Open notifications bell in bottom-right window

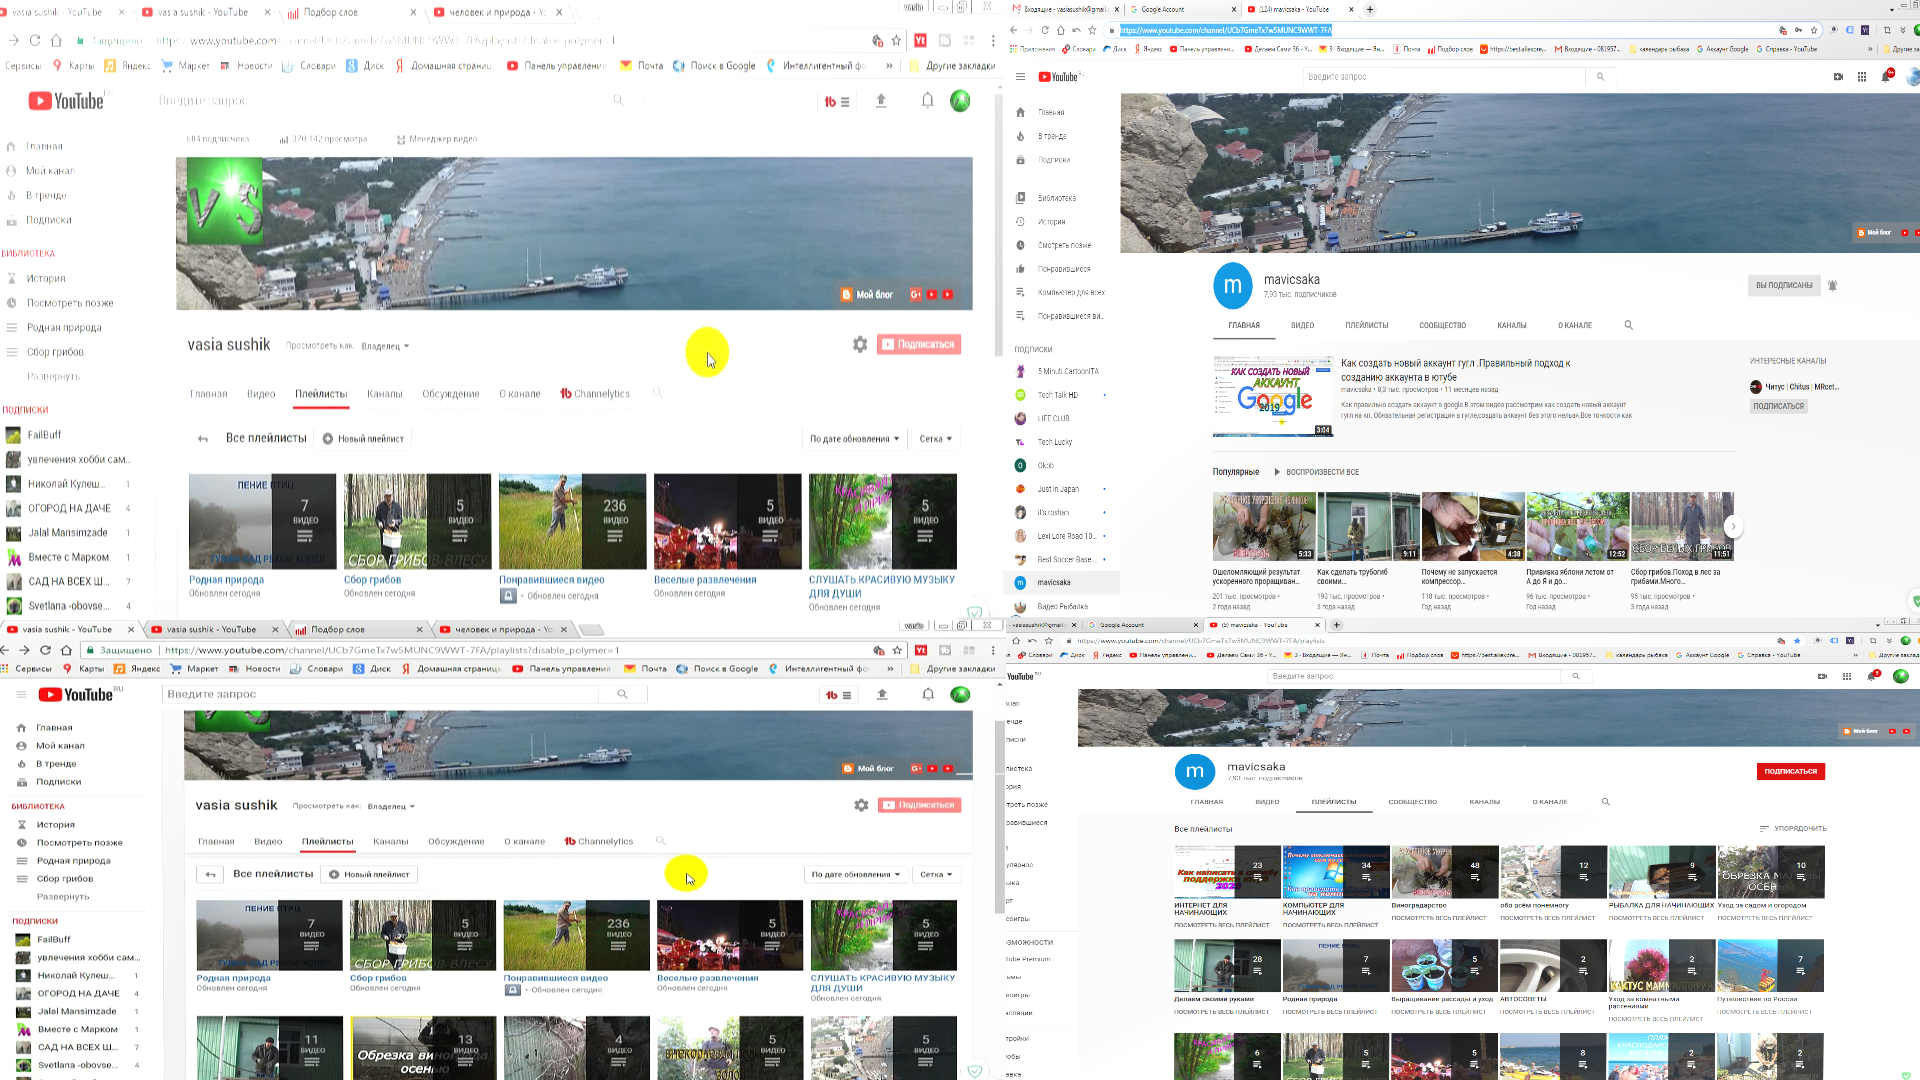pos(1872,676)
